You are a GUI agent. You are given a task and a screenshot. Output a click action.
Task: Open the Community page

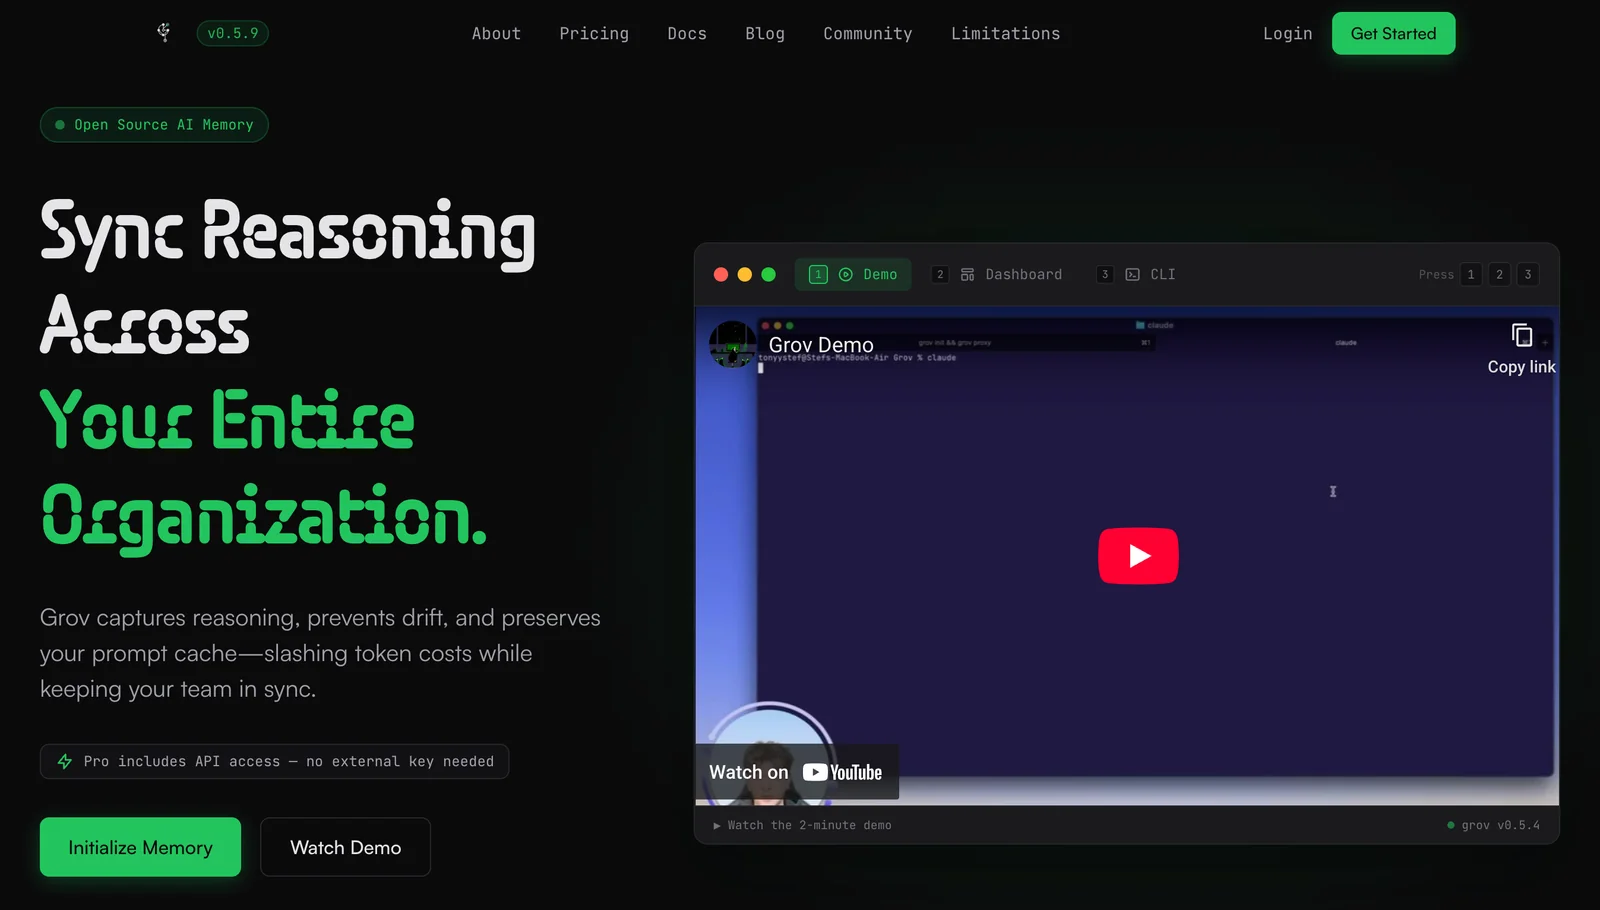click(x=867, y=34)
